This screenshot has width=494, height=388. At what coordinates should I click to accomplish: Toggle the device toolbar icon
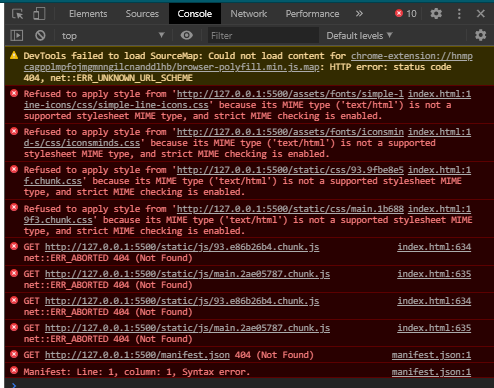coord(39,14)
